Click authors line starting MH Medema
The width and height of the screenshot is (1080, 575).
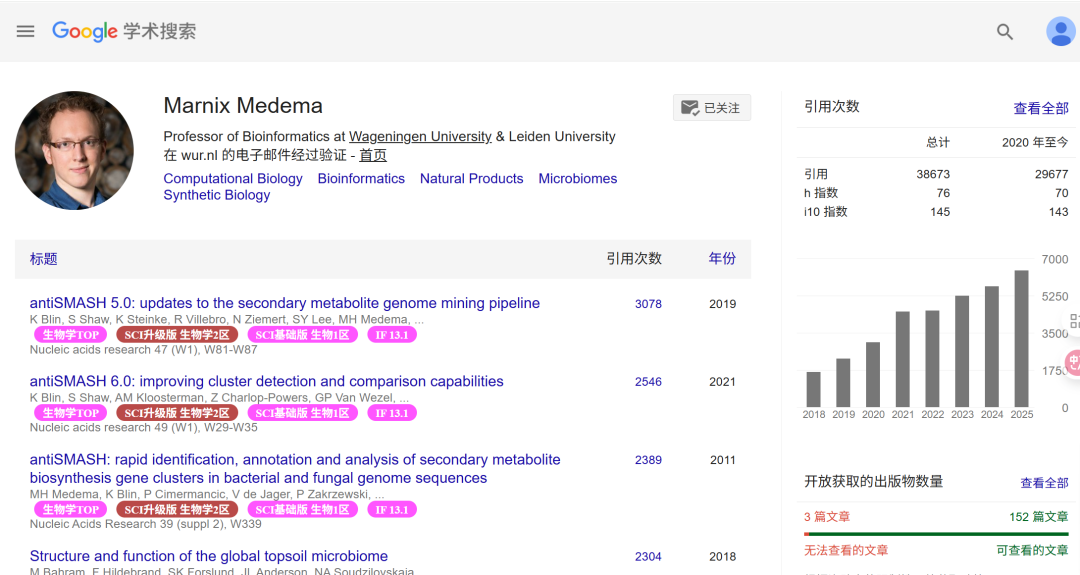pos(207,494)
